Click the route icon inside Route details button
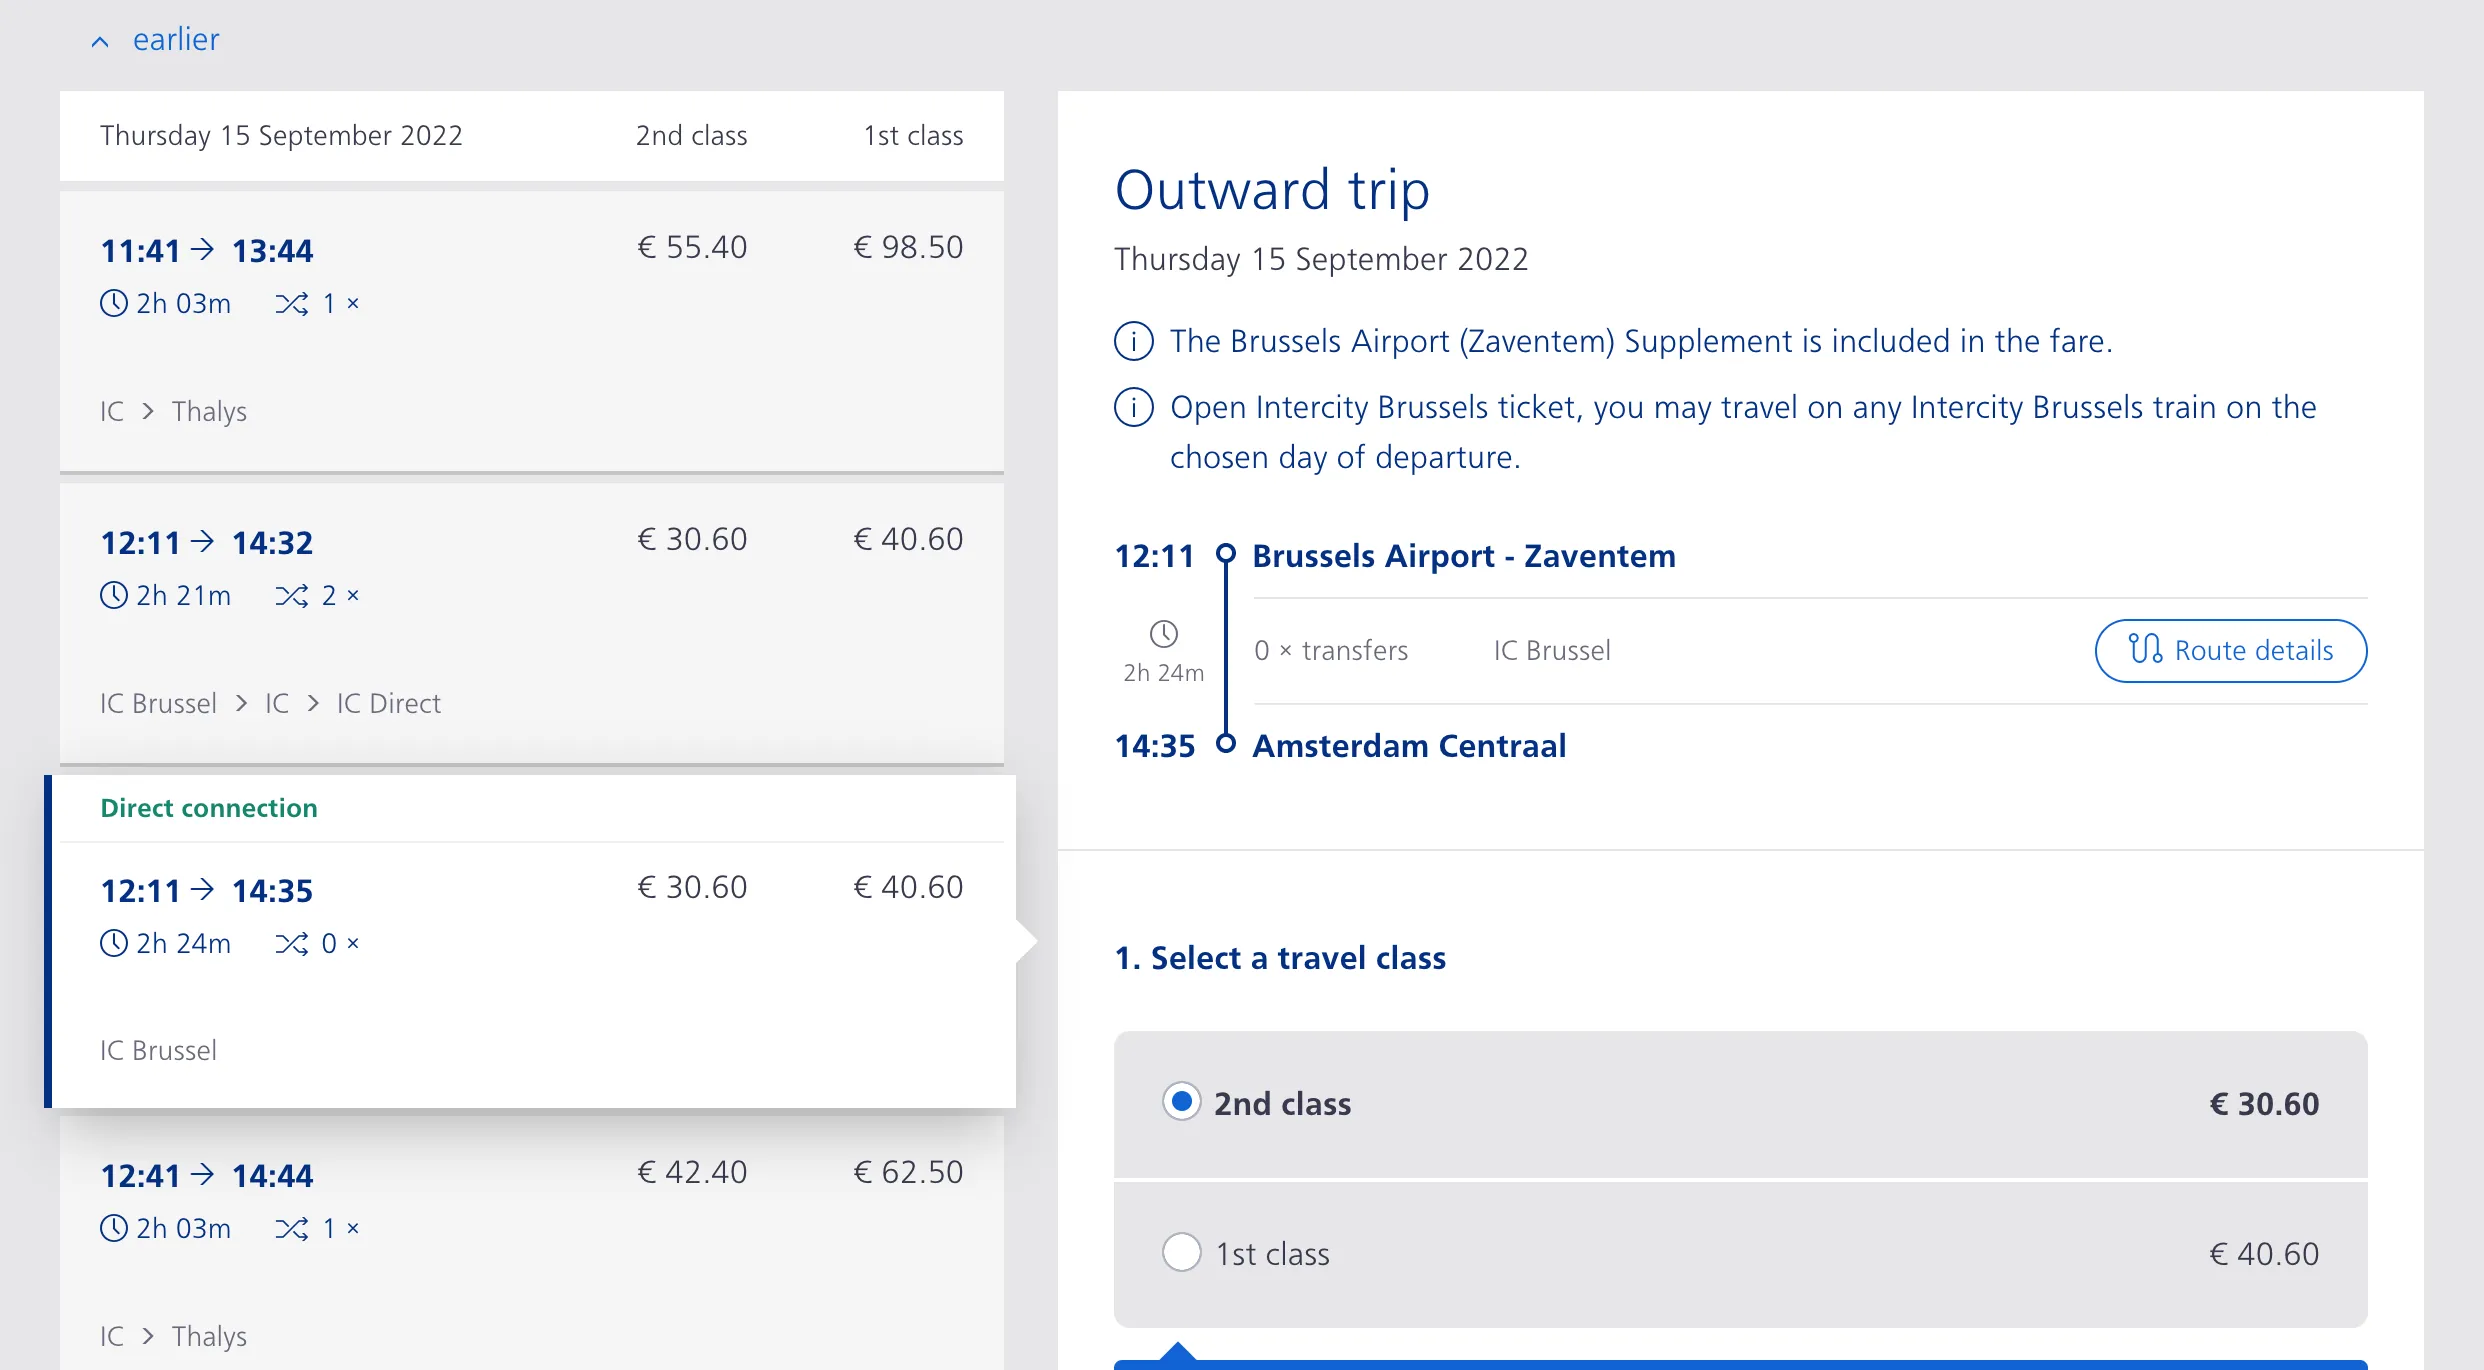Viewport: 2484px width, 1370px height. (2145, 650)
